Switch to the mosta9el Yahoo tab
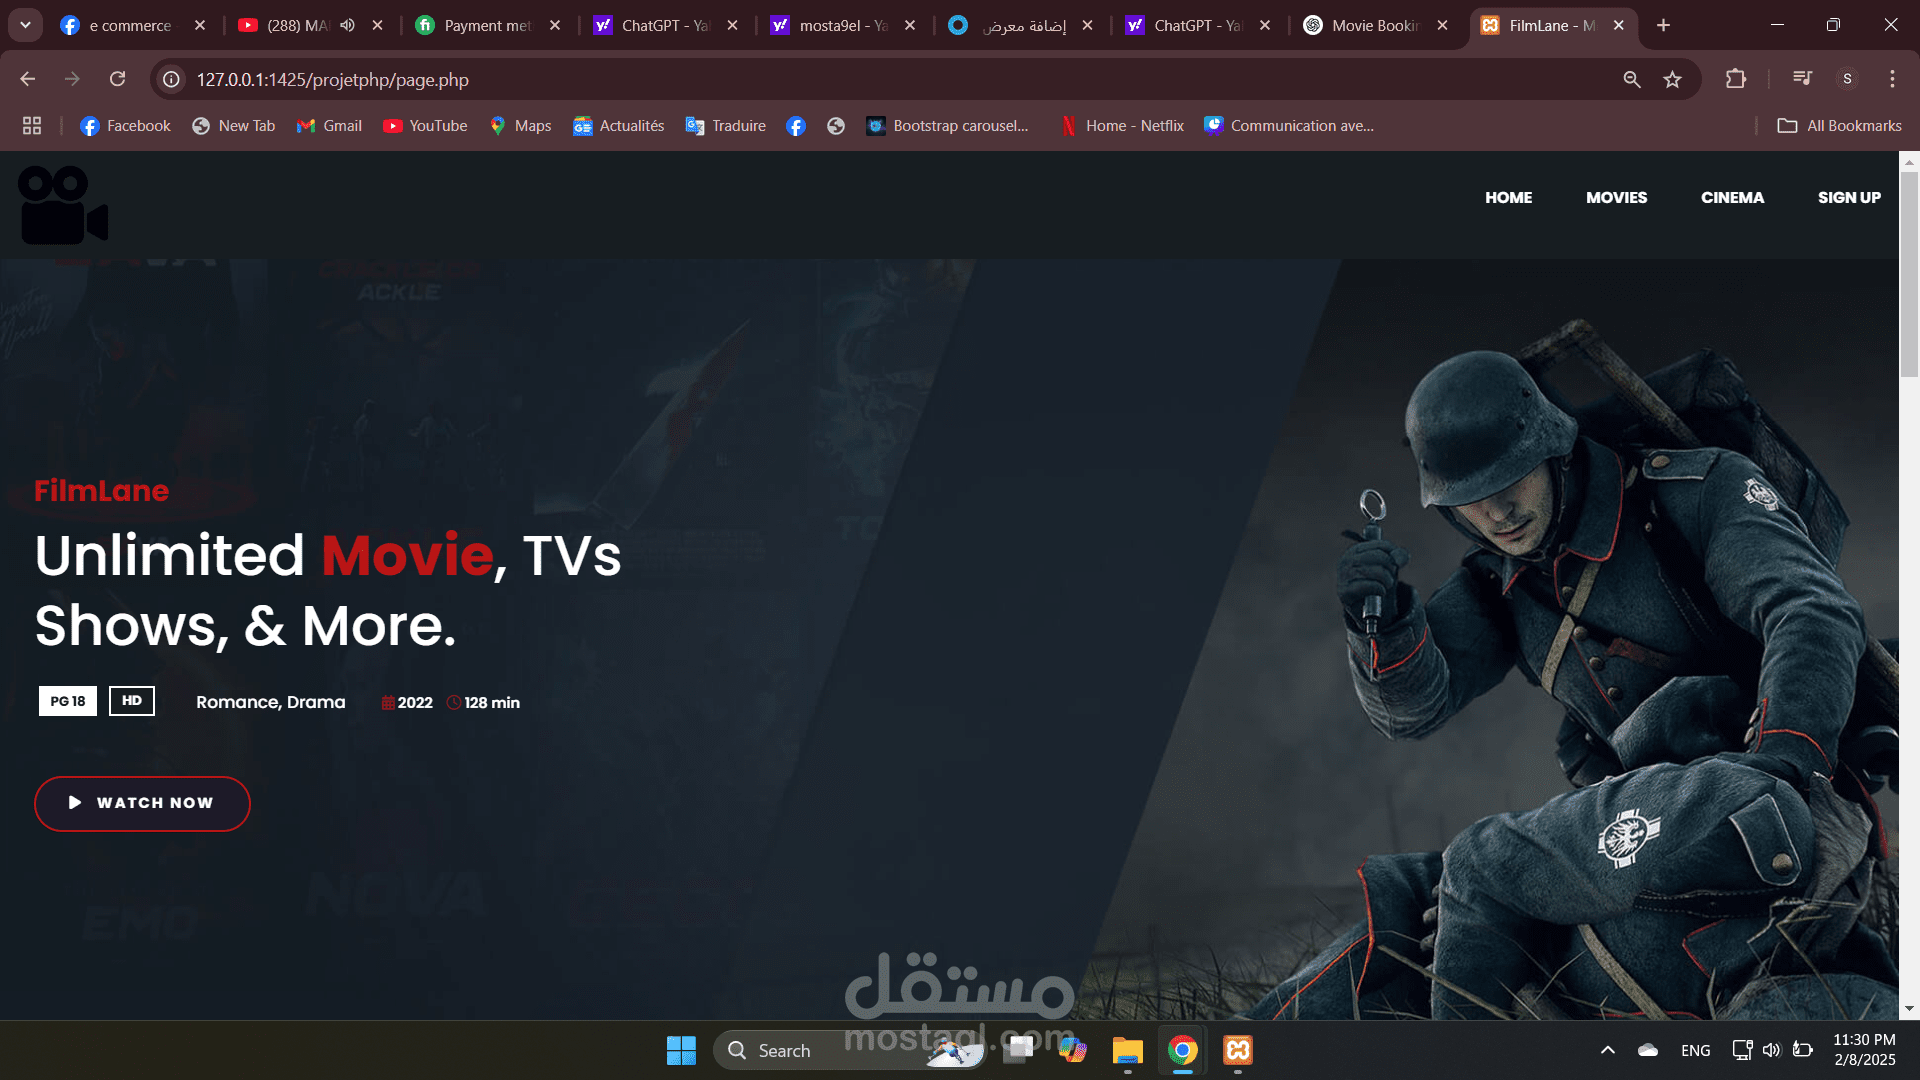The height and width of the screenshot is (1080, 1920). click(x=843, y=25)
